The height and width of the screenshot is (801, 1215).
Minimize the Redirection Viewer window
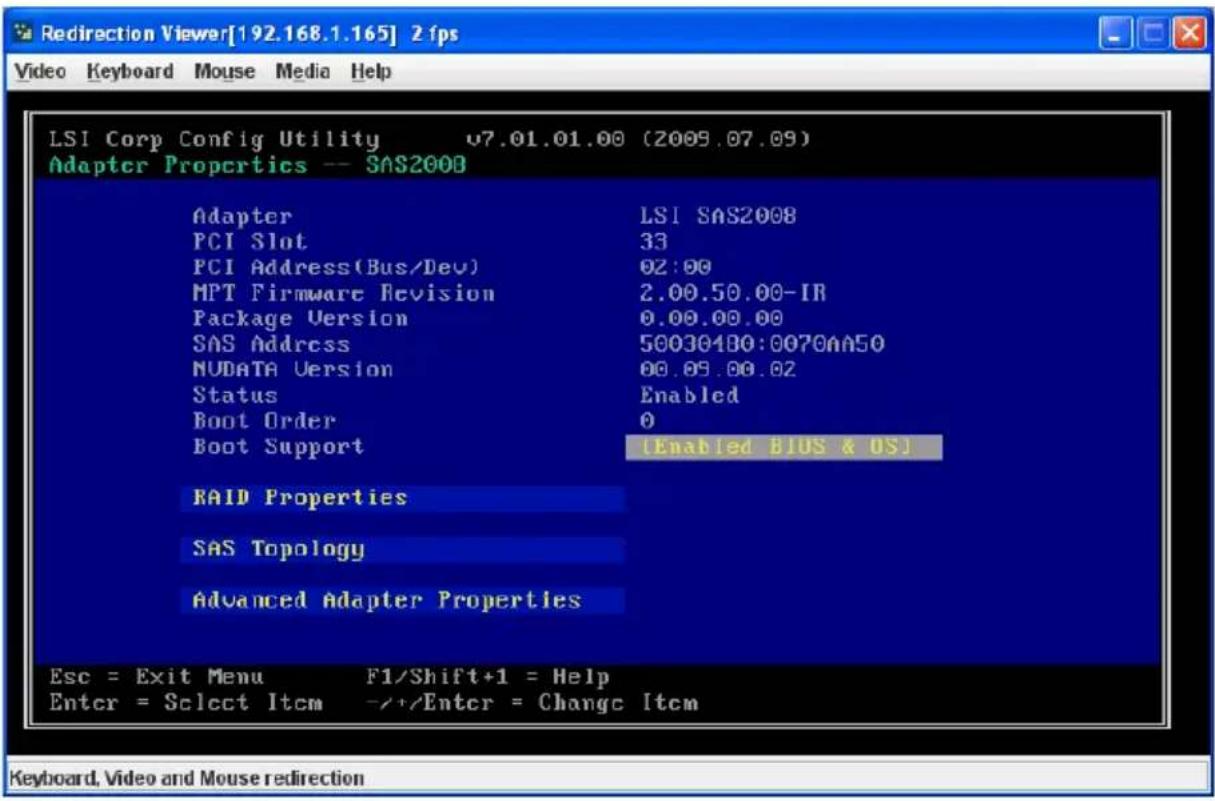(x=1118, y=34)
